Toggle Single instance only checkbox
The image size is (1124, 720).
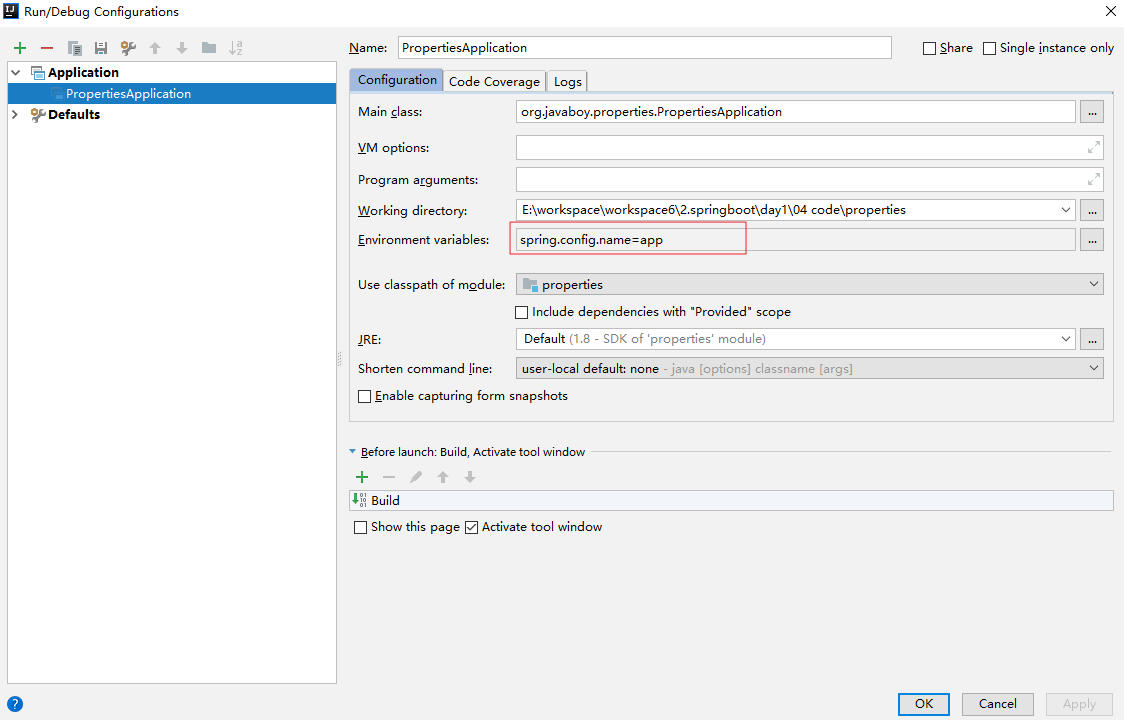(x=990, y=48)
